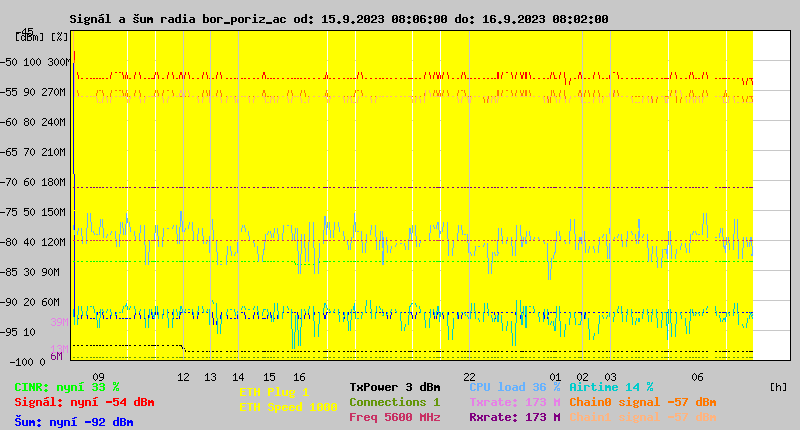Image resolution: width=800 pixels, height=430 pixels.
Task: Click the cyan Airtime 14 % legend
Action: 611,387
